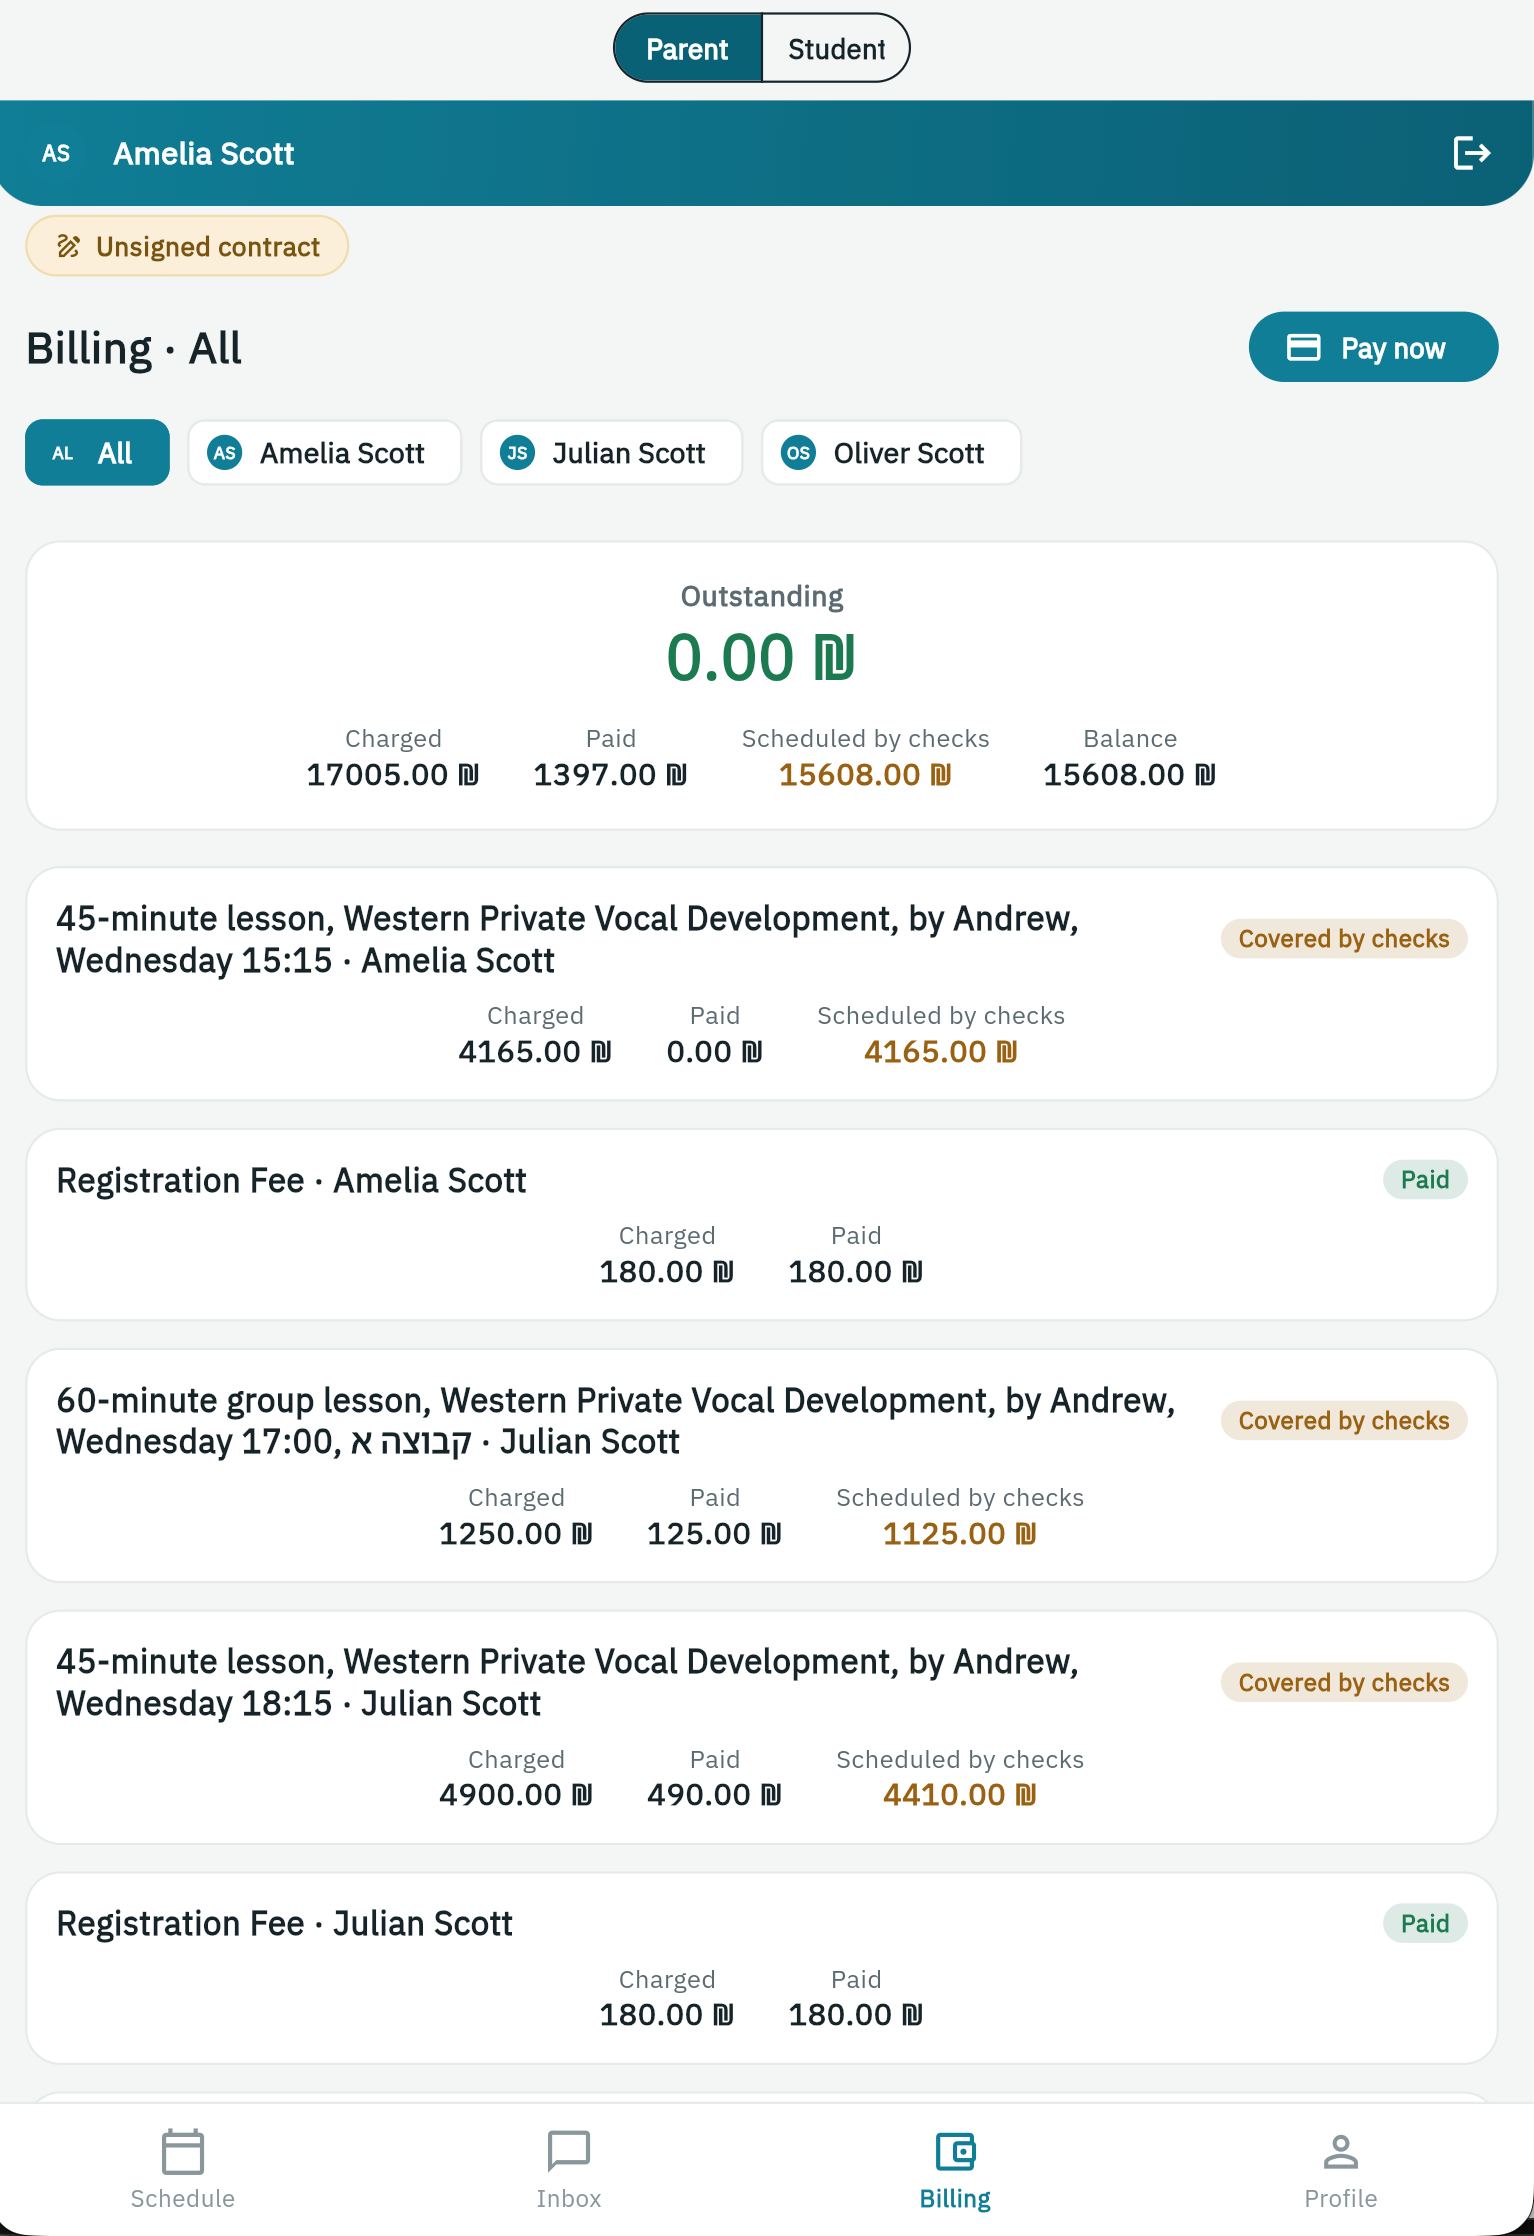Image resolution: width=1534 pixels, height=2236 pixels.
Task: Filter billing by Oliver Scott
Action: pos(892,453)
